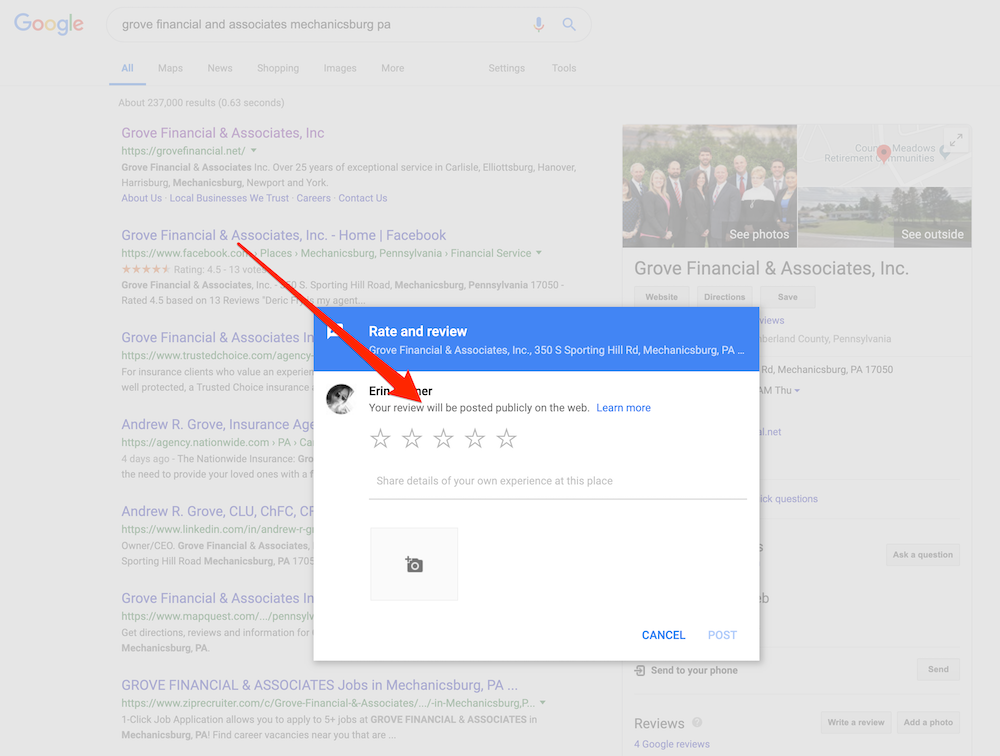The image size is (1000, 756).
Task: Click the voice search microphone icon
Action: pos(539,24)
